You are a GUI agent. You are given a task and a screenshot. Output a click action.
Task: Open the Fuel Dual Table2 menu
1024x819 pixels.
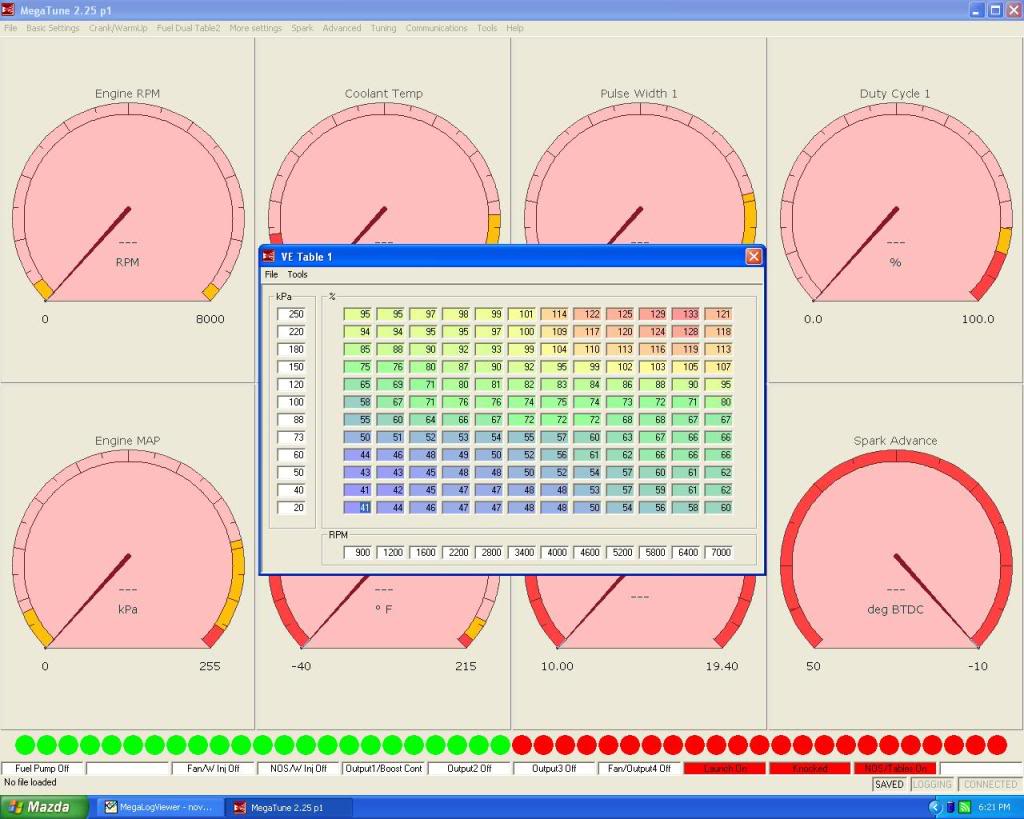[188, 28]
